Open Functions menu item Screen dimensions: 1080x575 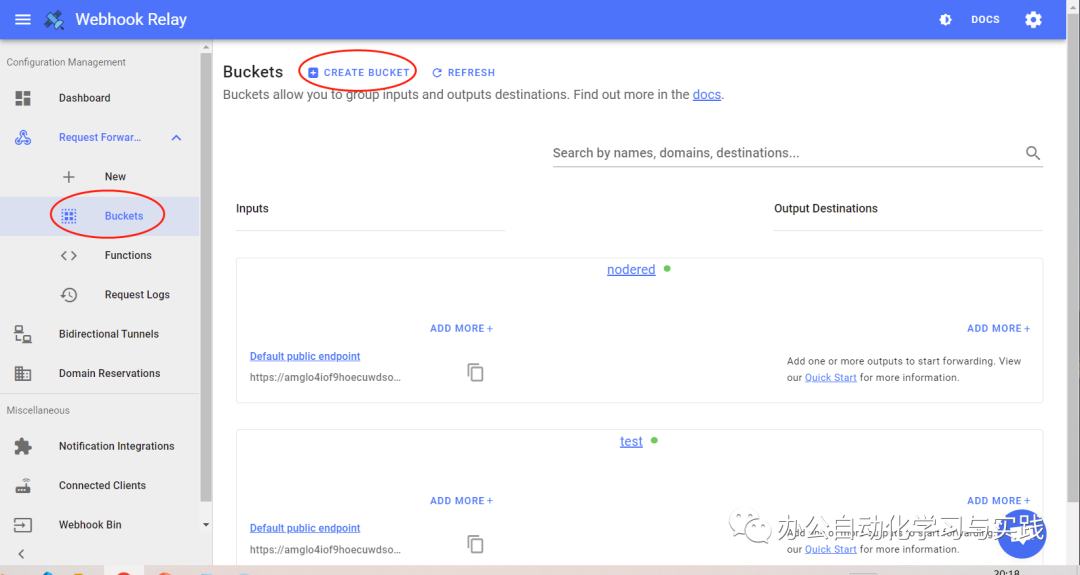coord(128,255)
